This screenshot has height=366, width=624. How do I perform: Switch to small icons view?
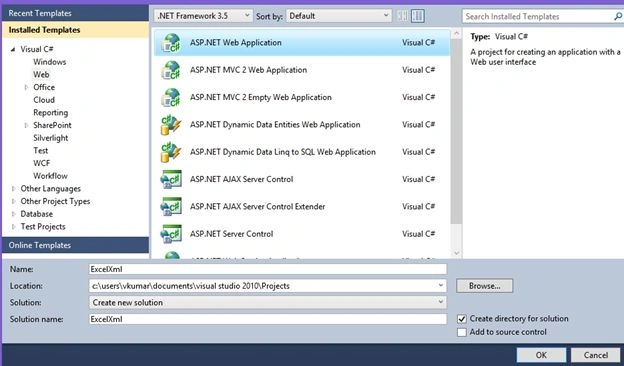point(403,16)
